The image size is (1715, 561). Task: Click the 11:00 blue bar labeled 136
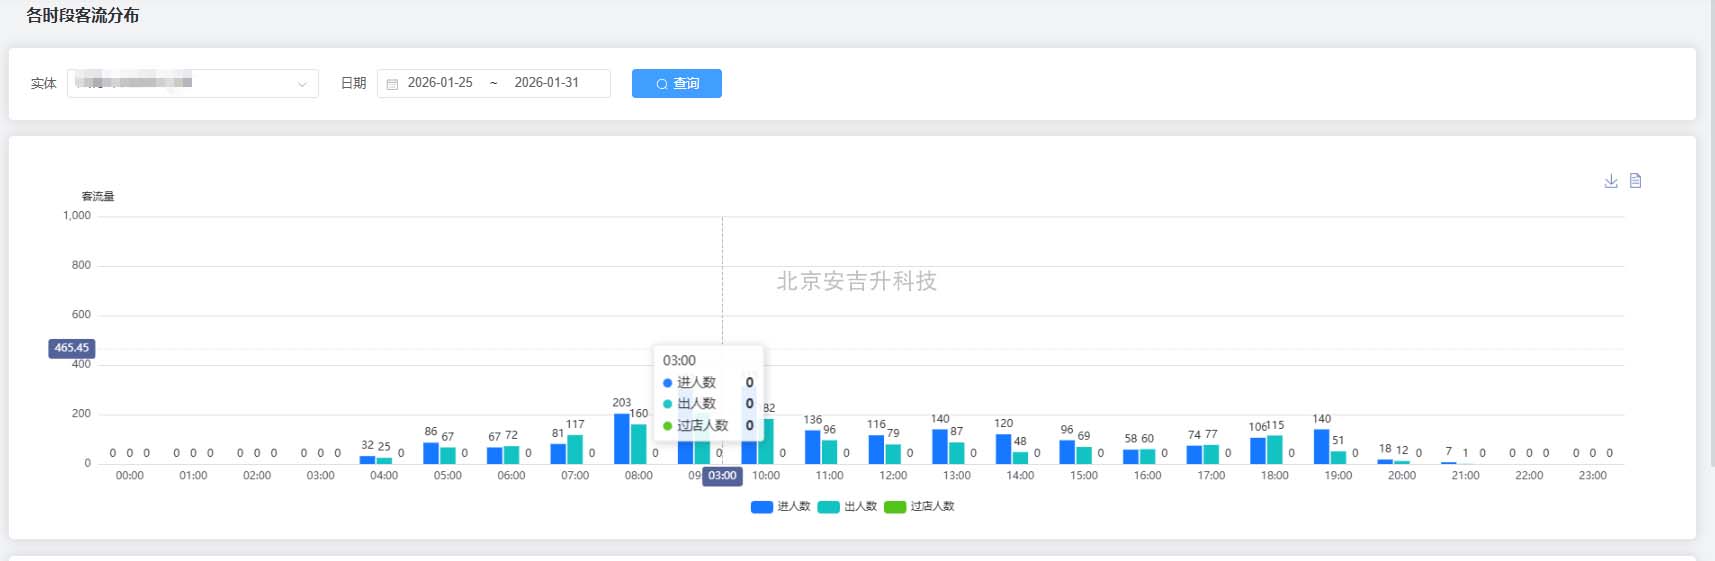pyautogui.click(x=812, y=447)
